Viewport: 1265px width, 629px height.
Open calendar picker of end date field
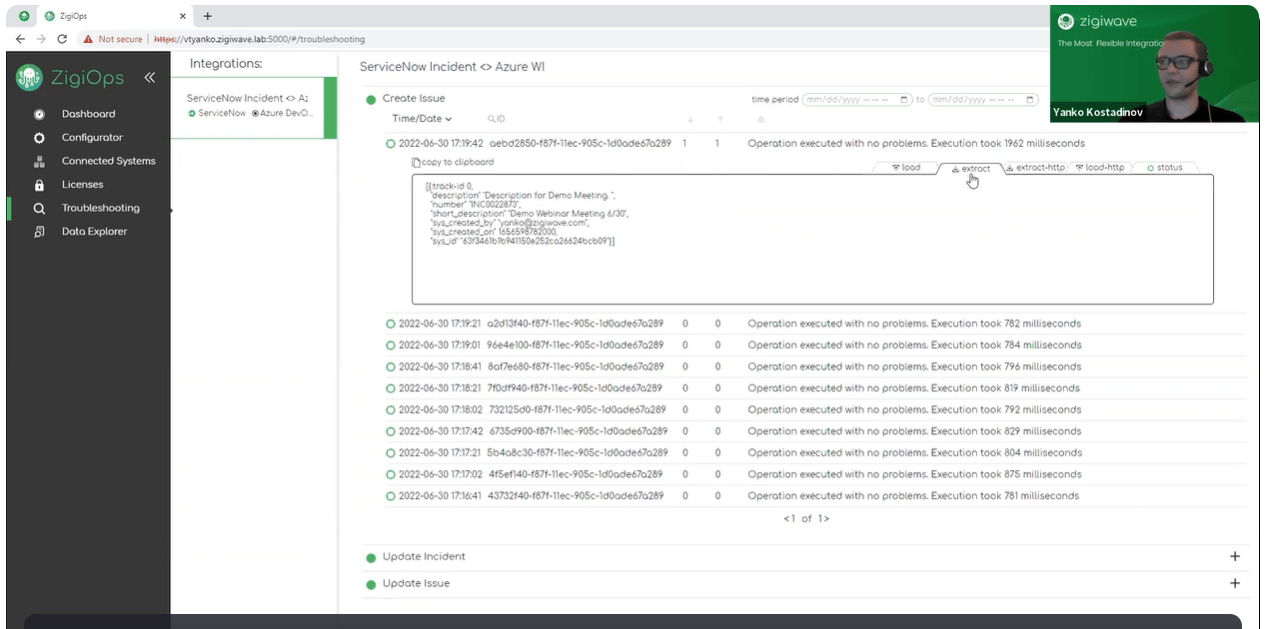click(1031, 100)
